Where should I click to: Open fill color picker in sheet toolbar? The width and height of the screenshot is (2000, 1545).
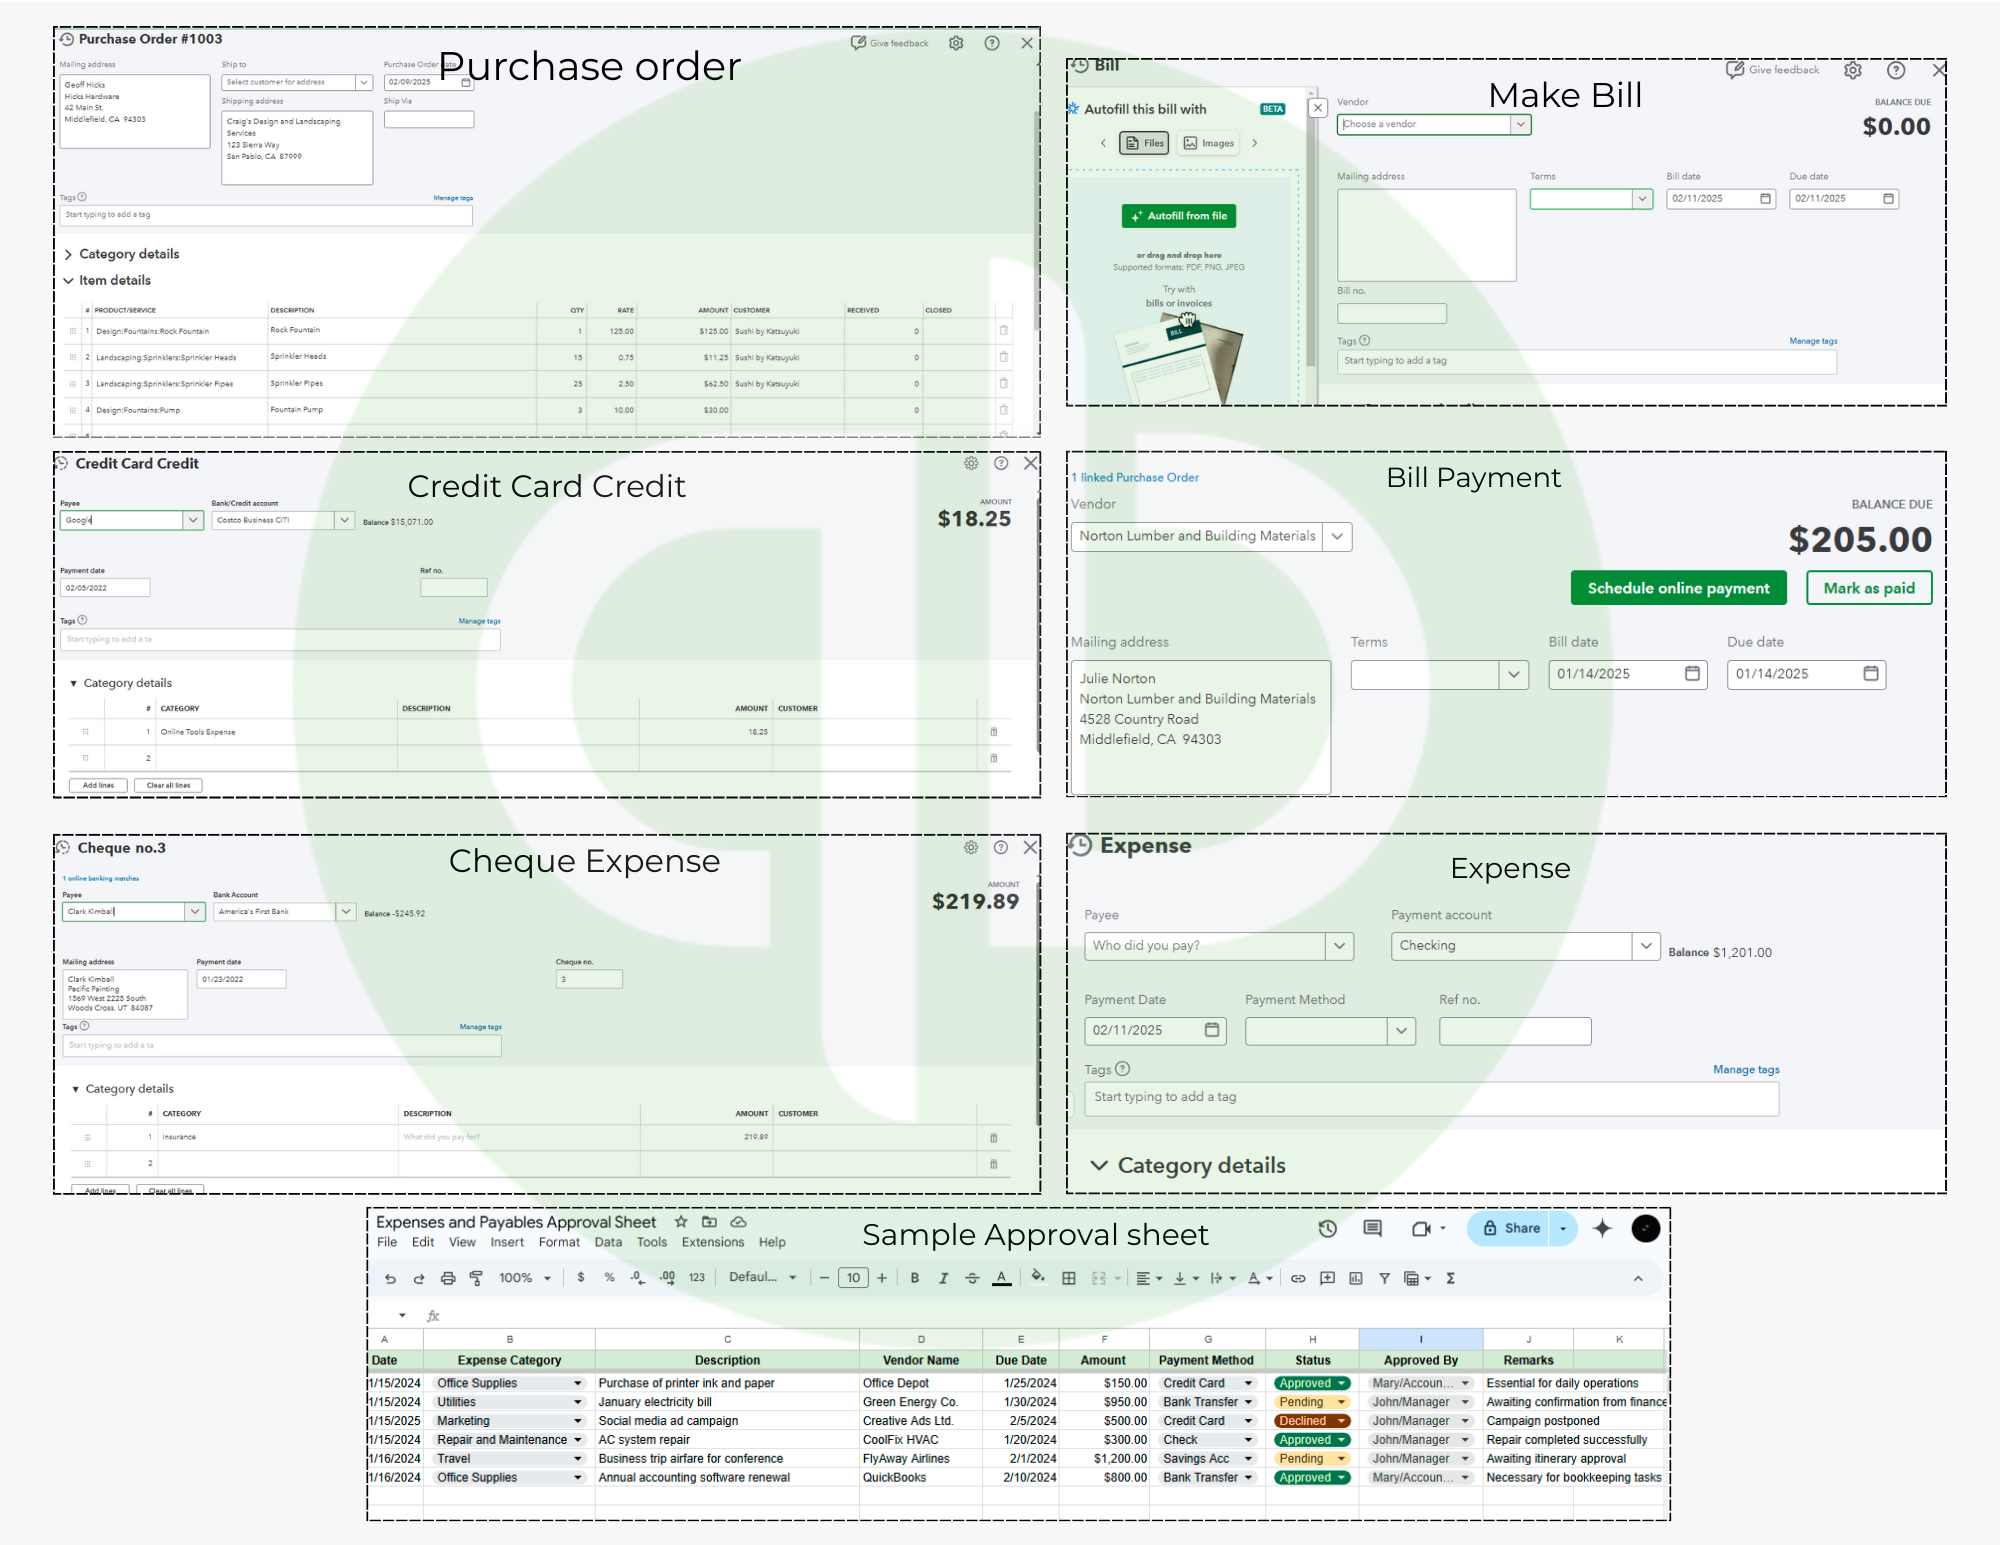pos(1038,1277)
